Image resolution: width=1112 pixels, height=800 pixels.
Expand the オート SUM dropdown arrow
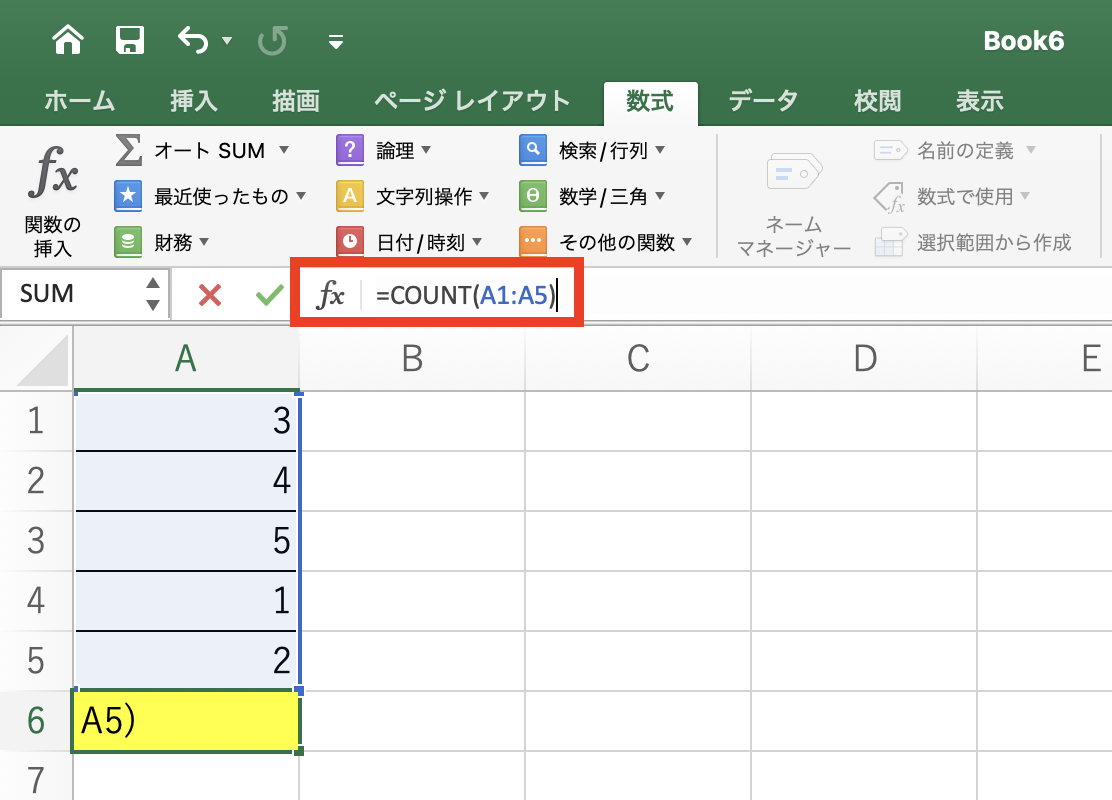284,150
